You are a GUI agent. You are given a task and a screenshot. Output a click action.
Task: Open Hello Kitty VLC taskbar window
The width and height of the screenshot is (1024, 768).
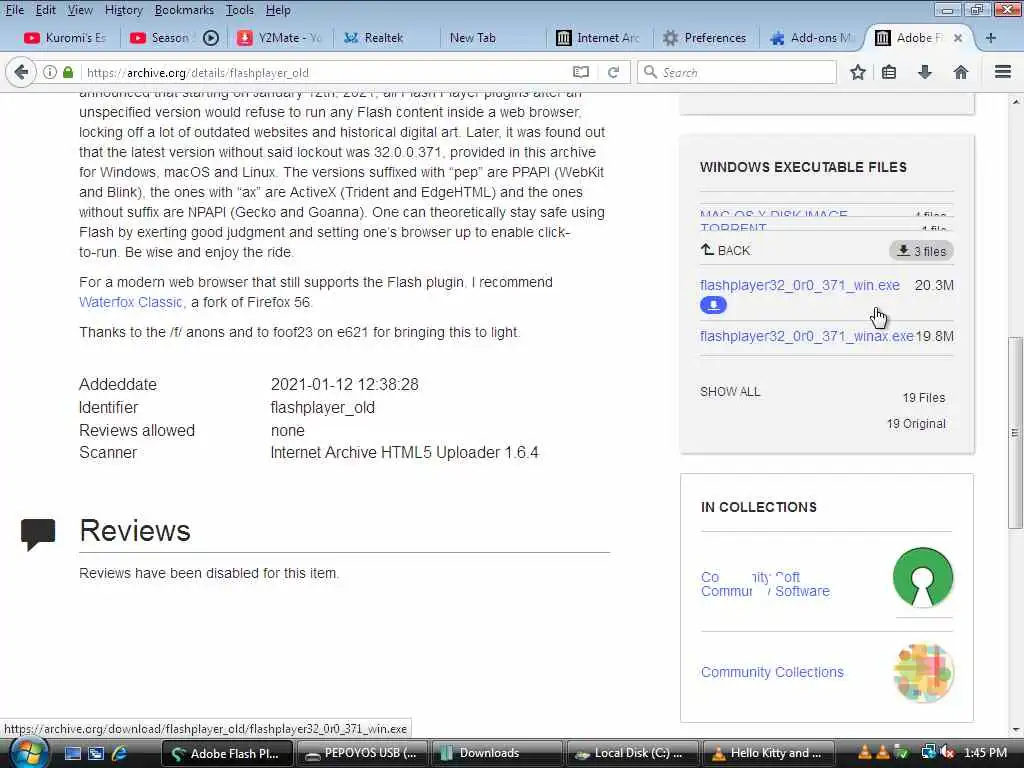pos(768,753)
